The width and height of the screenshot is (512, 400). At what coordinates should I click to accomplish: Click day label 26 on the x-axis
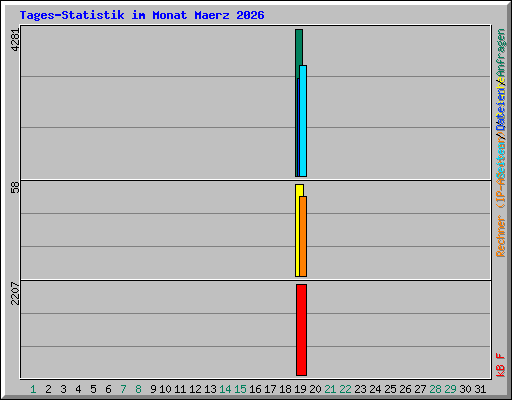(x=405, y=389)
